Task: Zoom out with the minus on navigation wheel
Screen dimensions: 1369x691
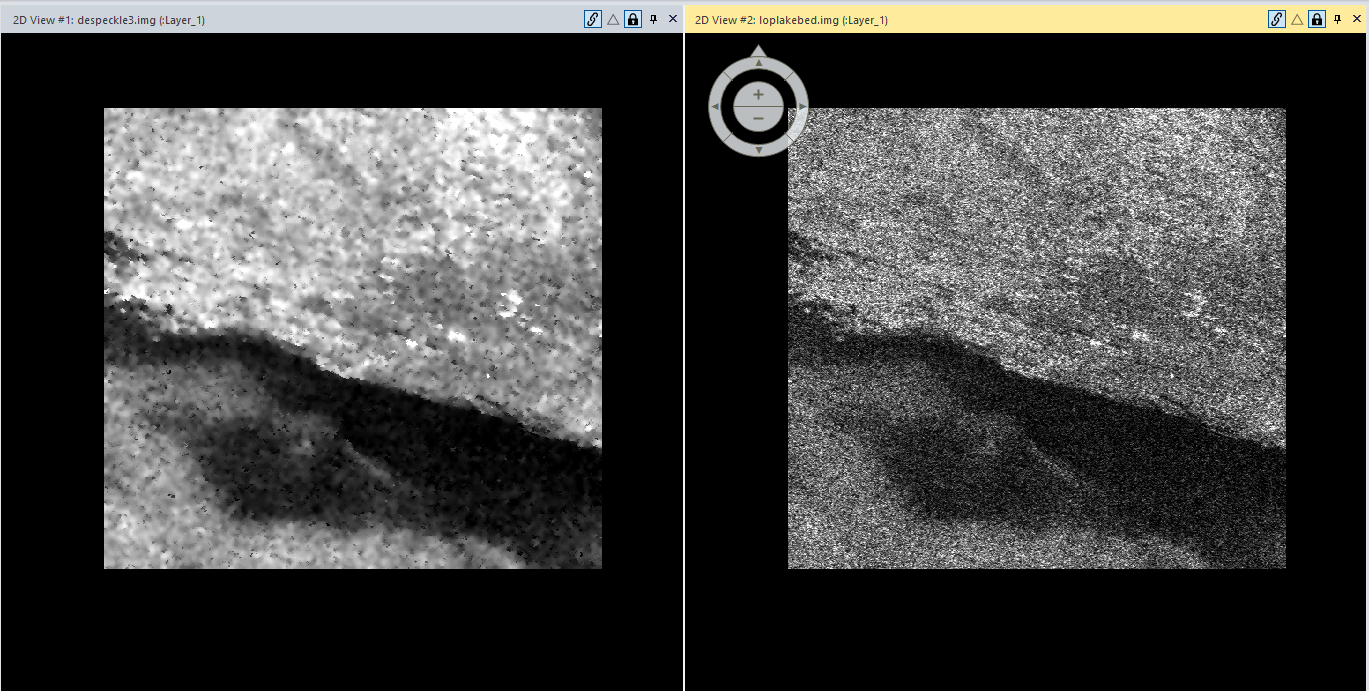Action: coord(758,118)
